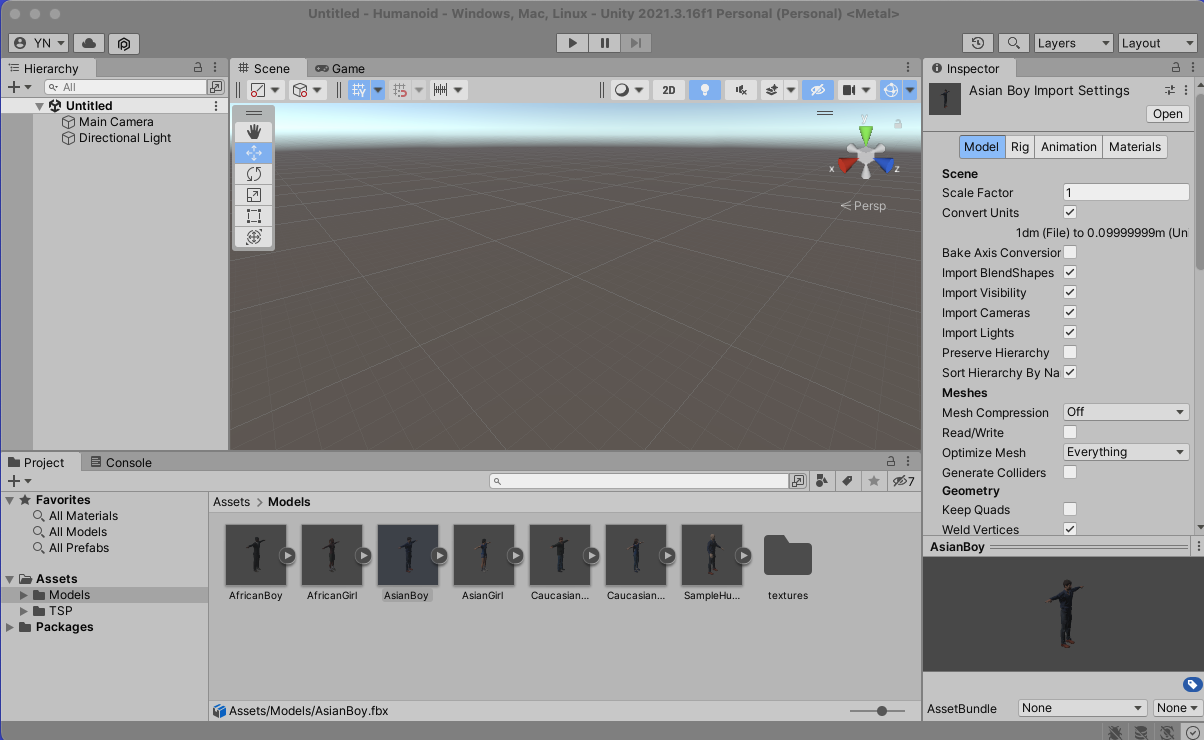Screen dimensions: 1204x740
Task: Toggle 2D view mode in Scene
Action: [x=669, y=90]
